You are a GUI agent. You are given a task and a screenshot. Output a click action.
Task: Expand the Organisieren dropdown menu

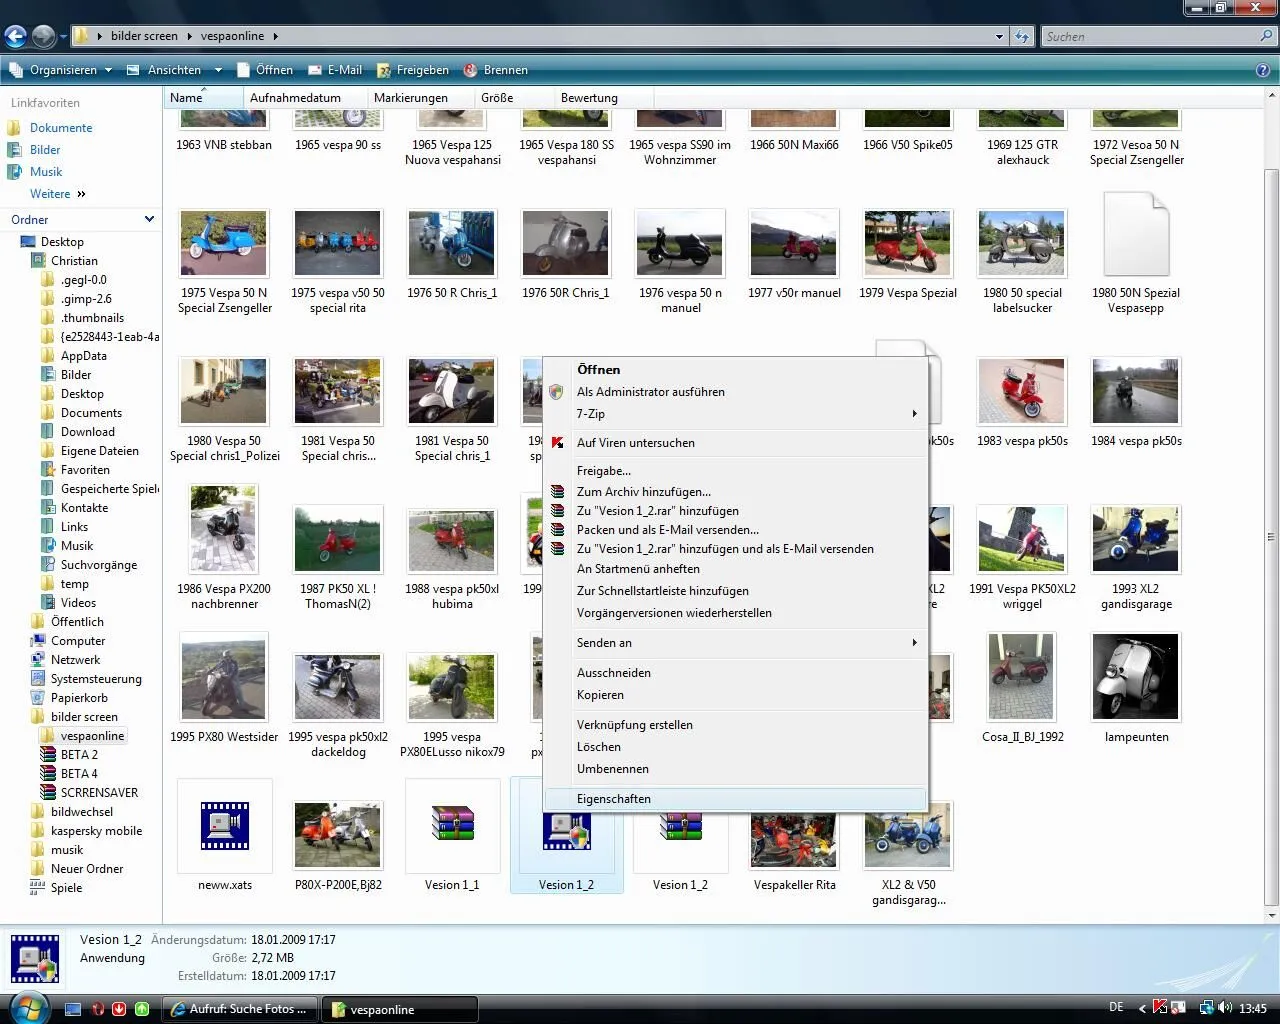coord(108,70)
